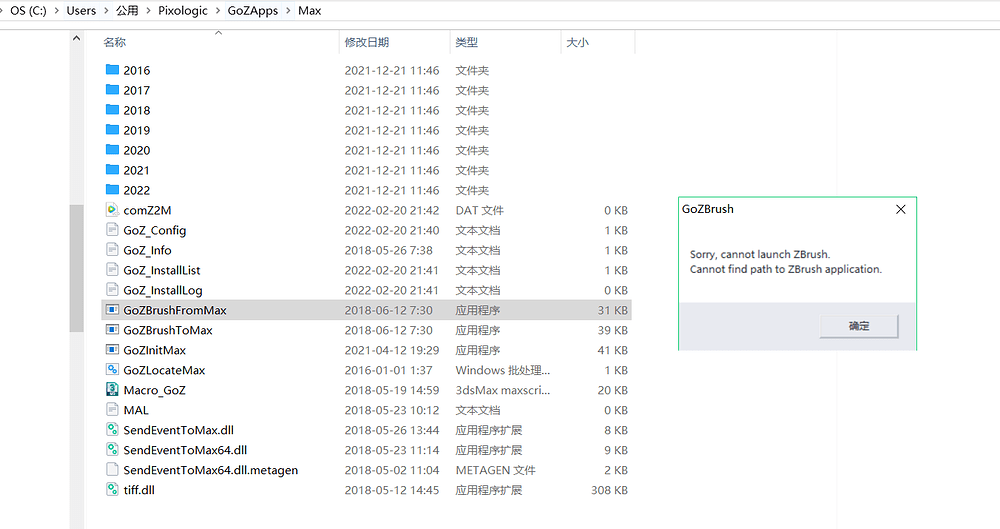Select file name GoZLocateMax
The height and width of the screenshot is (529, 1000).
(x=165, y=370)
